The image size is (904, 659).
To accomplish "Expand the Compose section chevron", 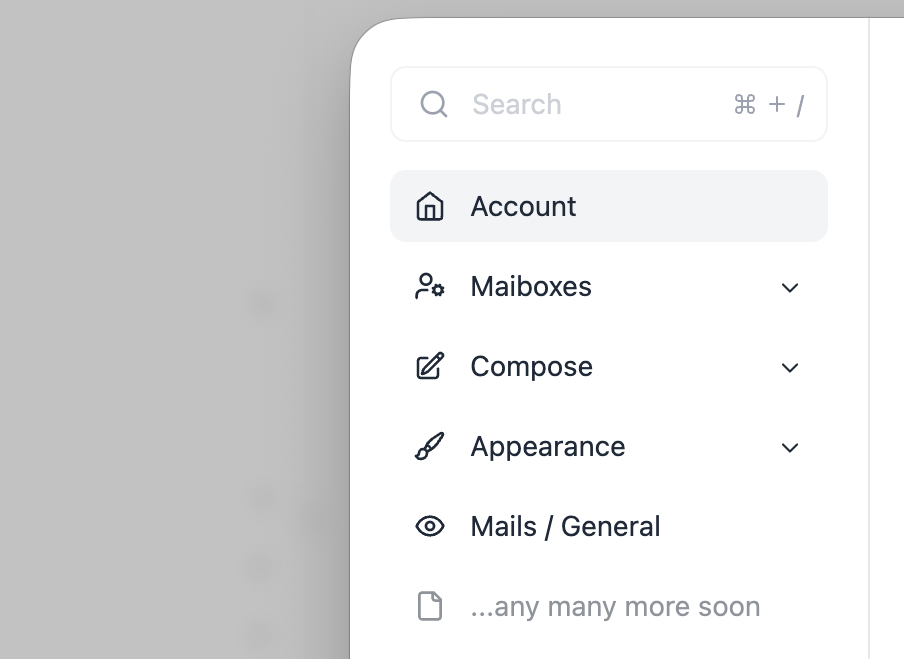I will pos(790,368).
